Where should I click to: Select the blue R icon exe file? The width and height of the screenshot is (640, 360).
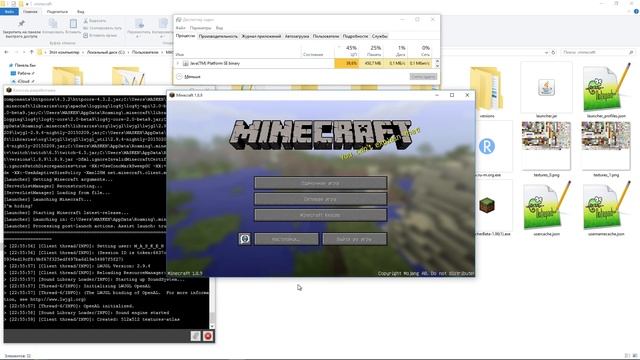point(487,146)
